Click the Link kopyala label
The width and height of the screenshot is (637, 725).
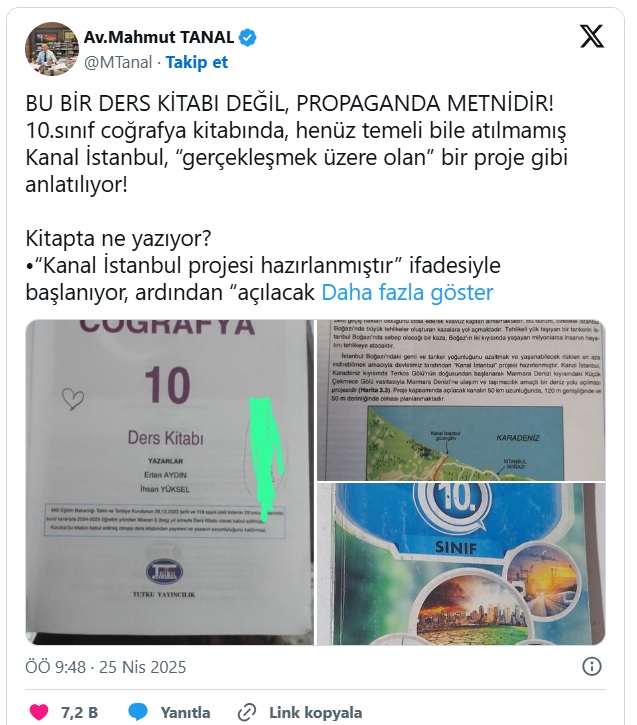coord(316,712)
